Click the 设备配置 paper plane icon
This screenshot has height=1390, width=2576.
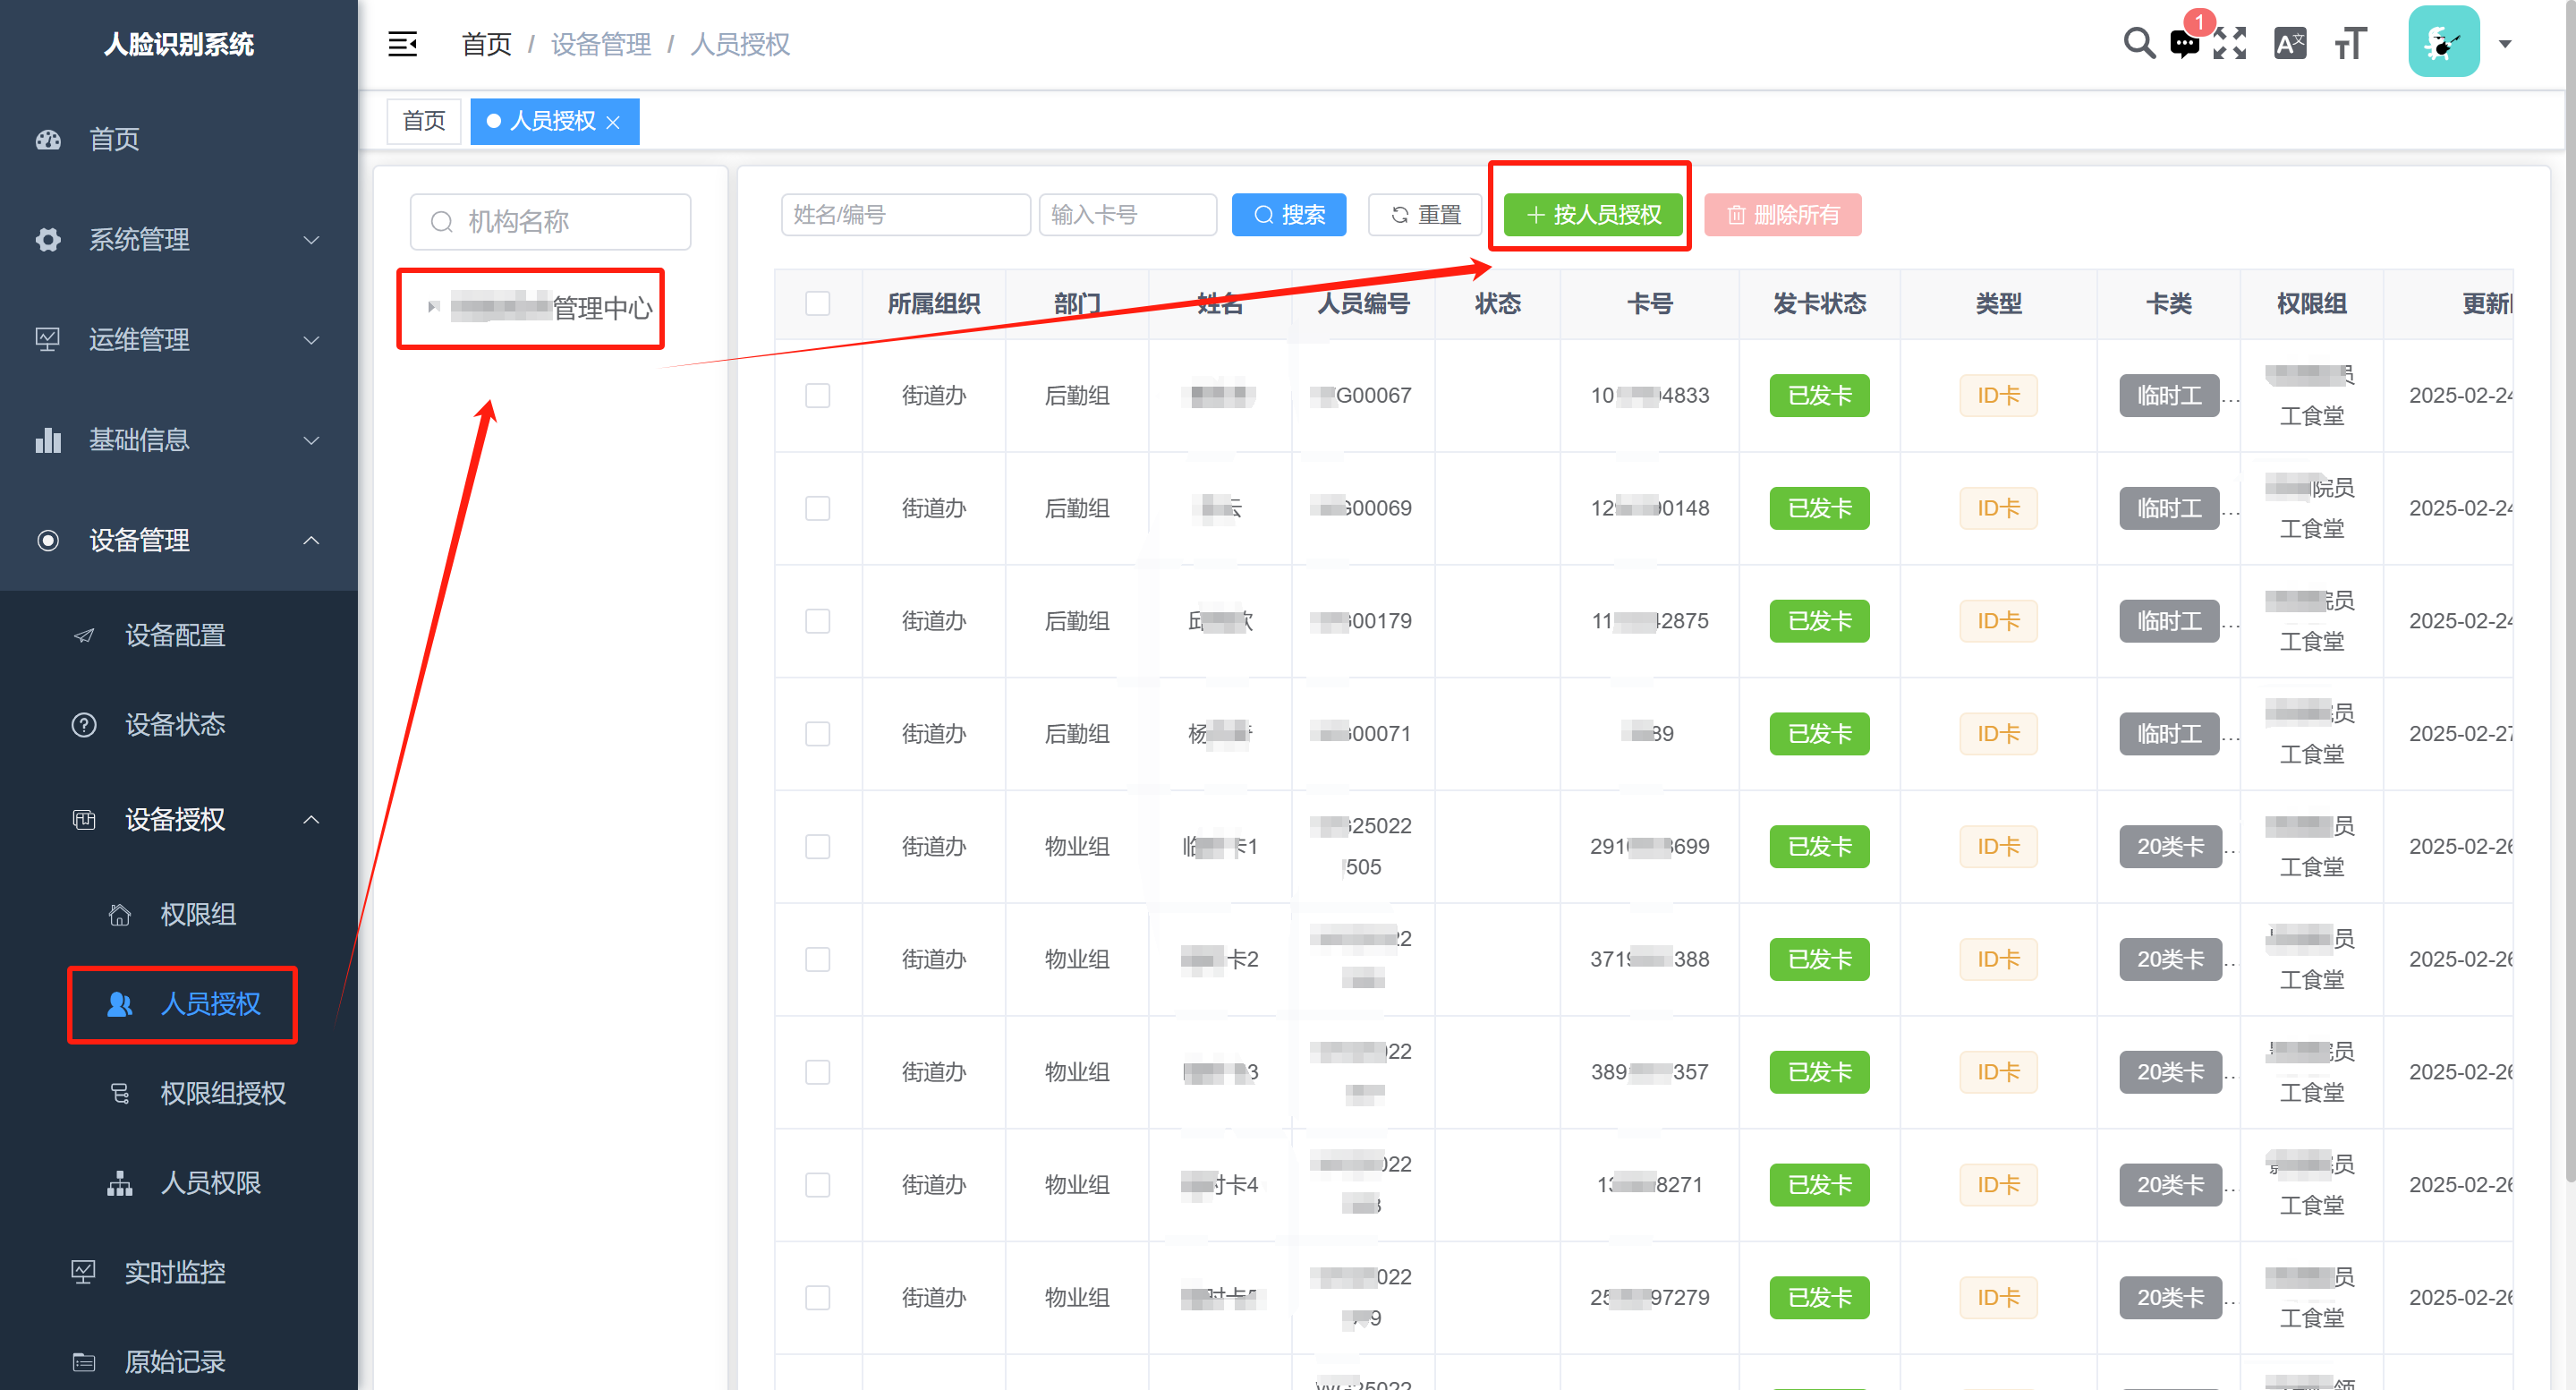pyautogui.click(x=84, y=635)
